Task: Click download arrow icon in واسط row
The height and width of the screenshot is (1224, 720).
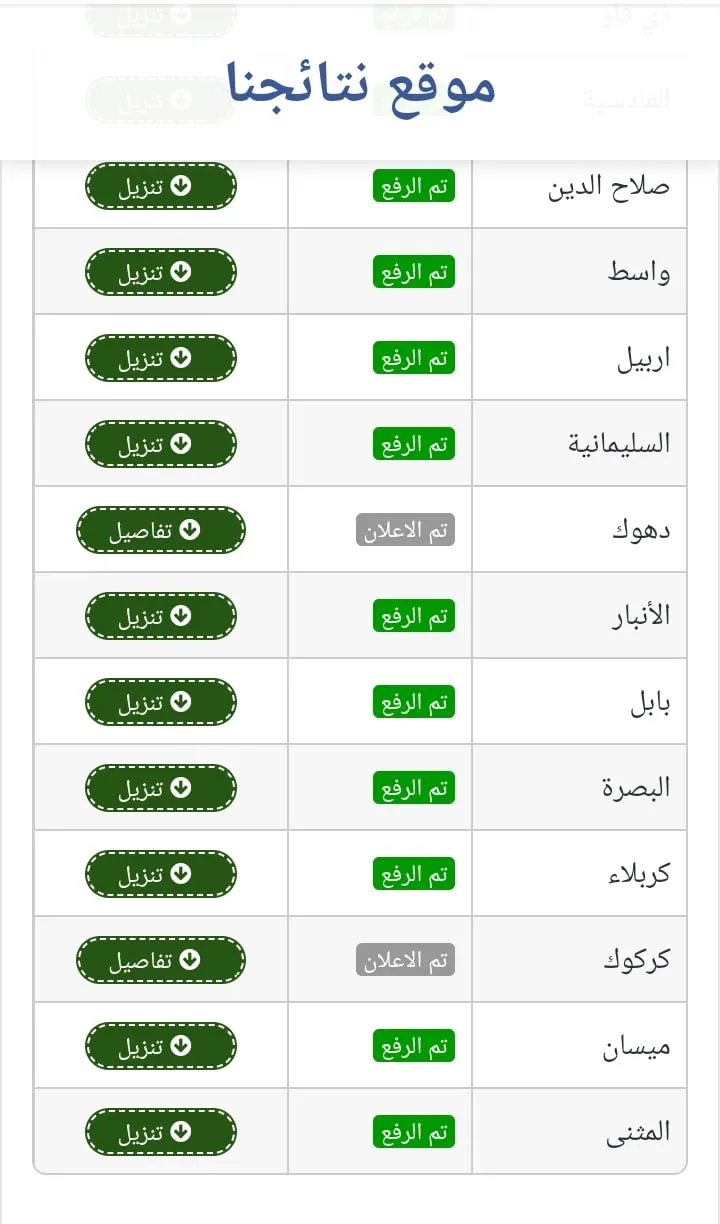Action: [x=181, y=272]
